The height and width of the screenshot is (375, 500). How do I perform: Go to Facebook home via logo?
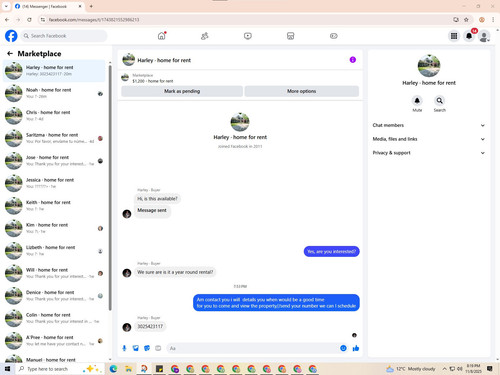11,36
